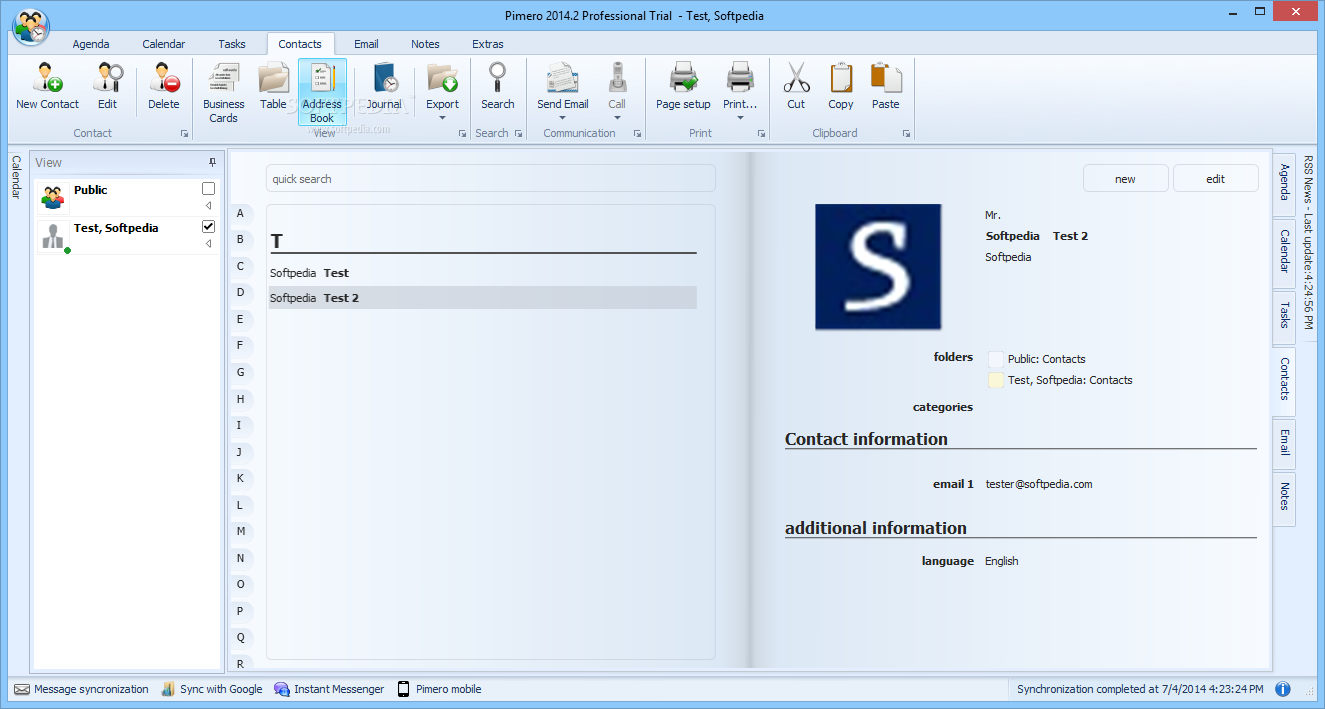Open Contact group dialog launcher

pyautogui.click(x=184, y=133)
